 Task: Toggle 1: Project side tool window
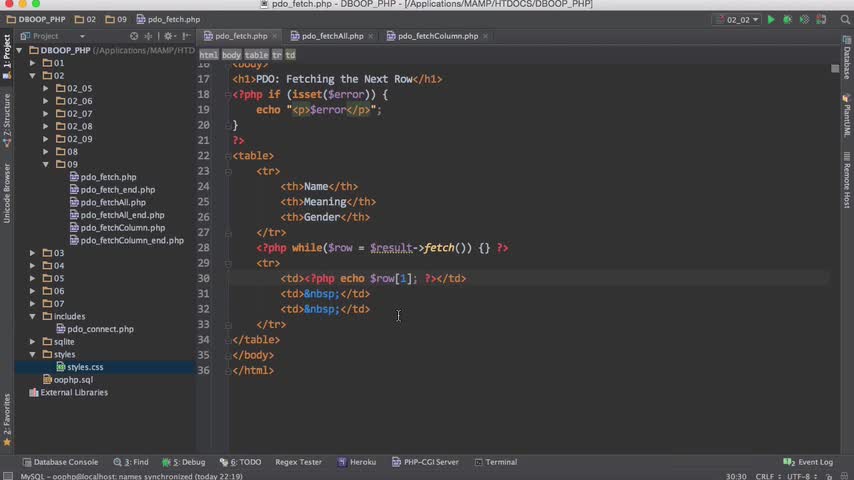(x=7, y=57)
